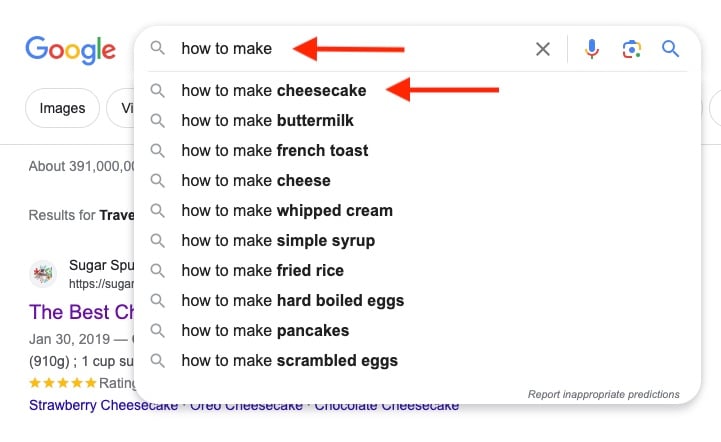This screenshot has width=721, height=442.
Task: Select "how to make fried rice" suggestion
Action: click(x=262, y=271)
